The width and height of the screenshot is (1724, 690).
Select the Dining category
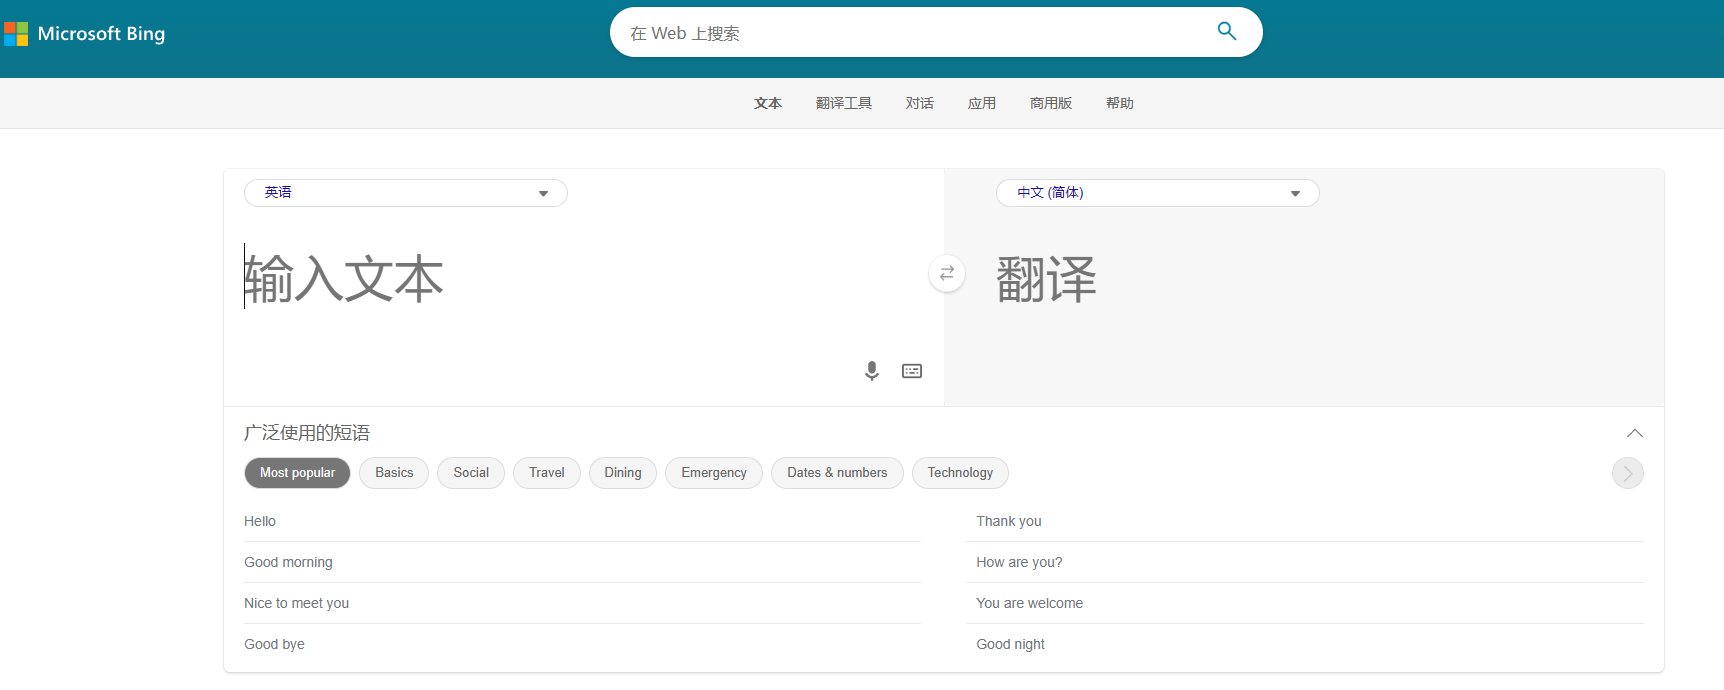click(623, 473)
